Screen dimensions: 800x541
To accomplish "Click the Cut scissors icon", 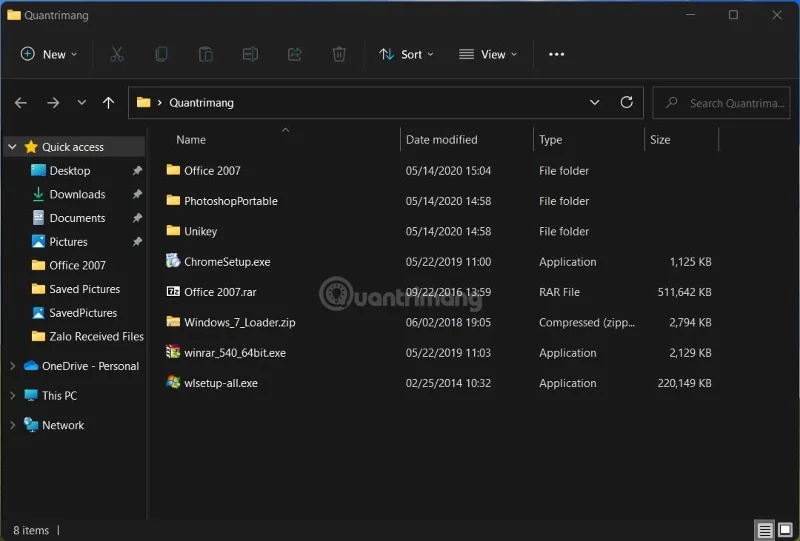I will [x=117, y=54].
